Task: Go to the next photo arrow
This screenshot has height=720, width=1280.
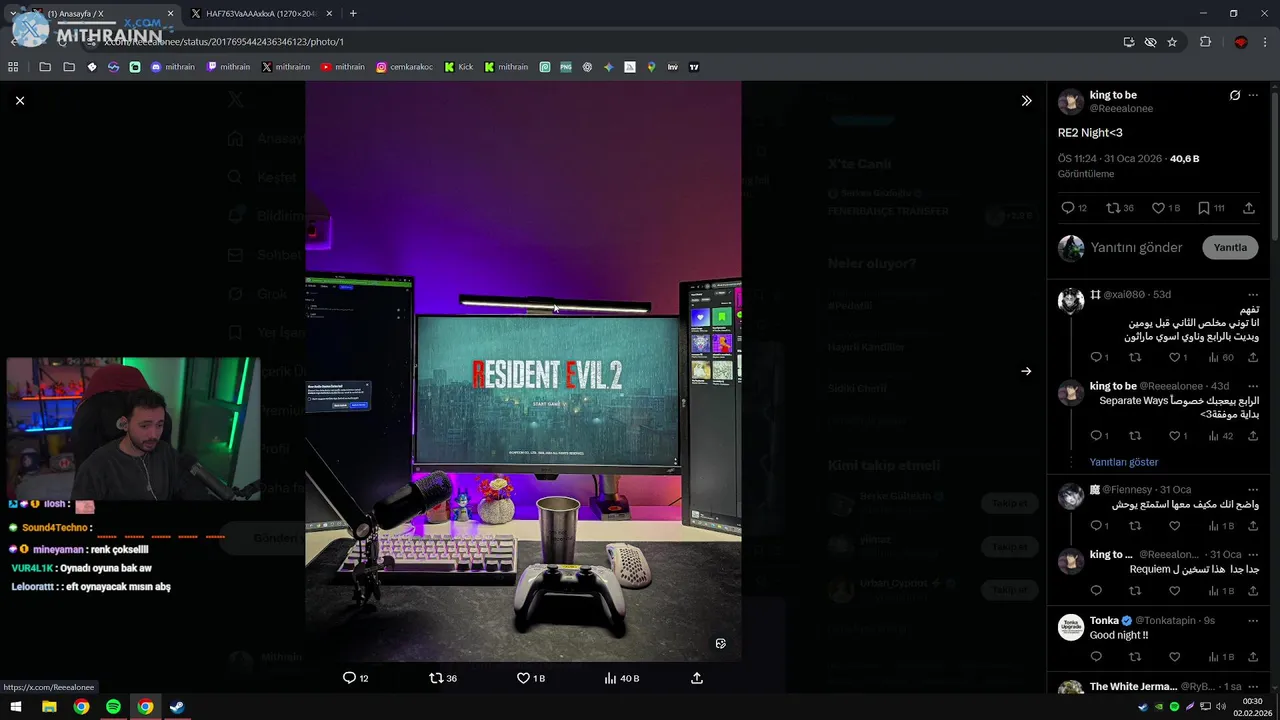Action: [x=1026, y=371]
